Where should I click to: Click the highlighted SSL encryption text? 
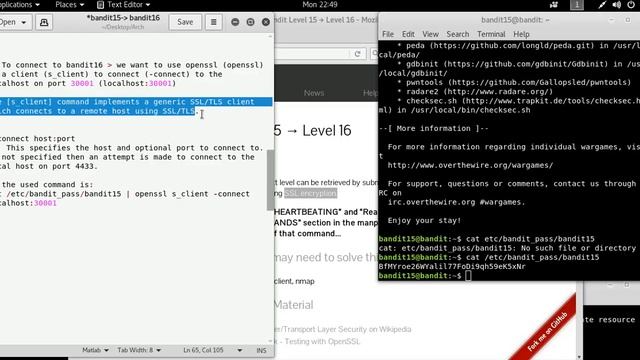[x=311, y=193]
